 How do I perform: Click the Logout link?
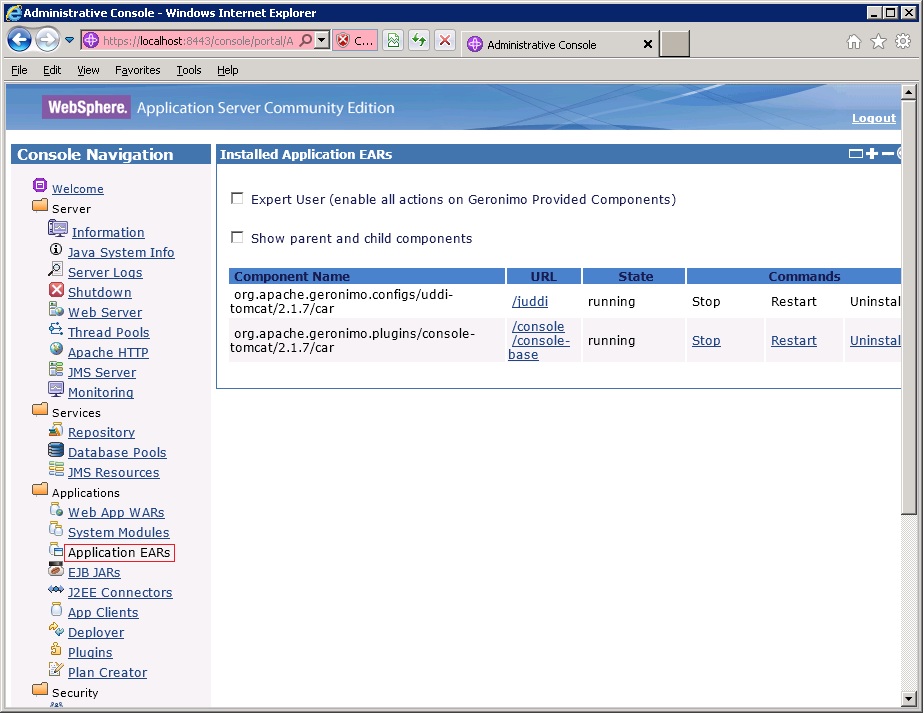(x=873, y=118)
